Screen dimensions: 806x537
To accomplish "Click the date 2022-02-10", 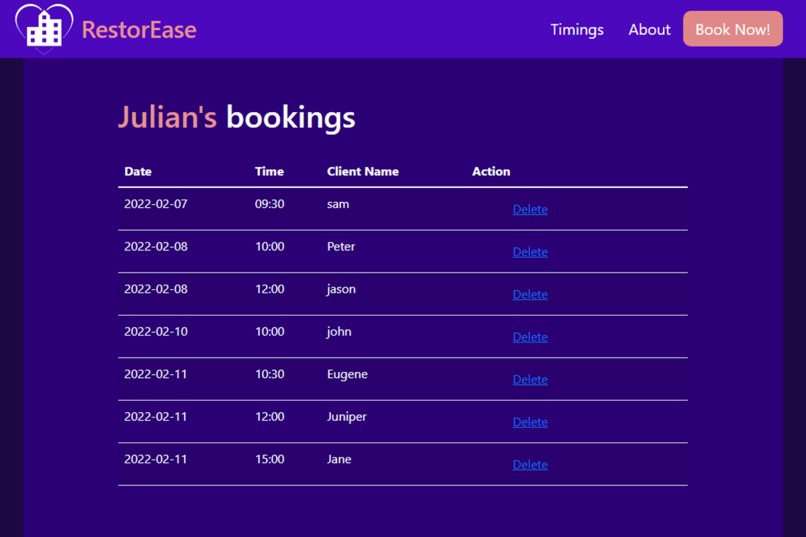I will point(156,332).
